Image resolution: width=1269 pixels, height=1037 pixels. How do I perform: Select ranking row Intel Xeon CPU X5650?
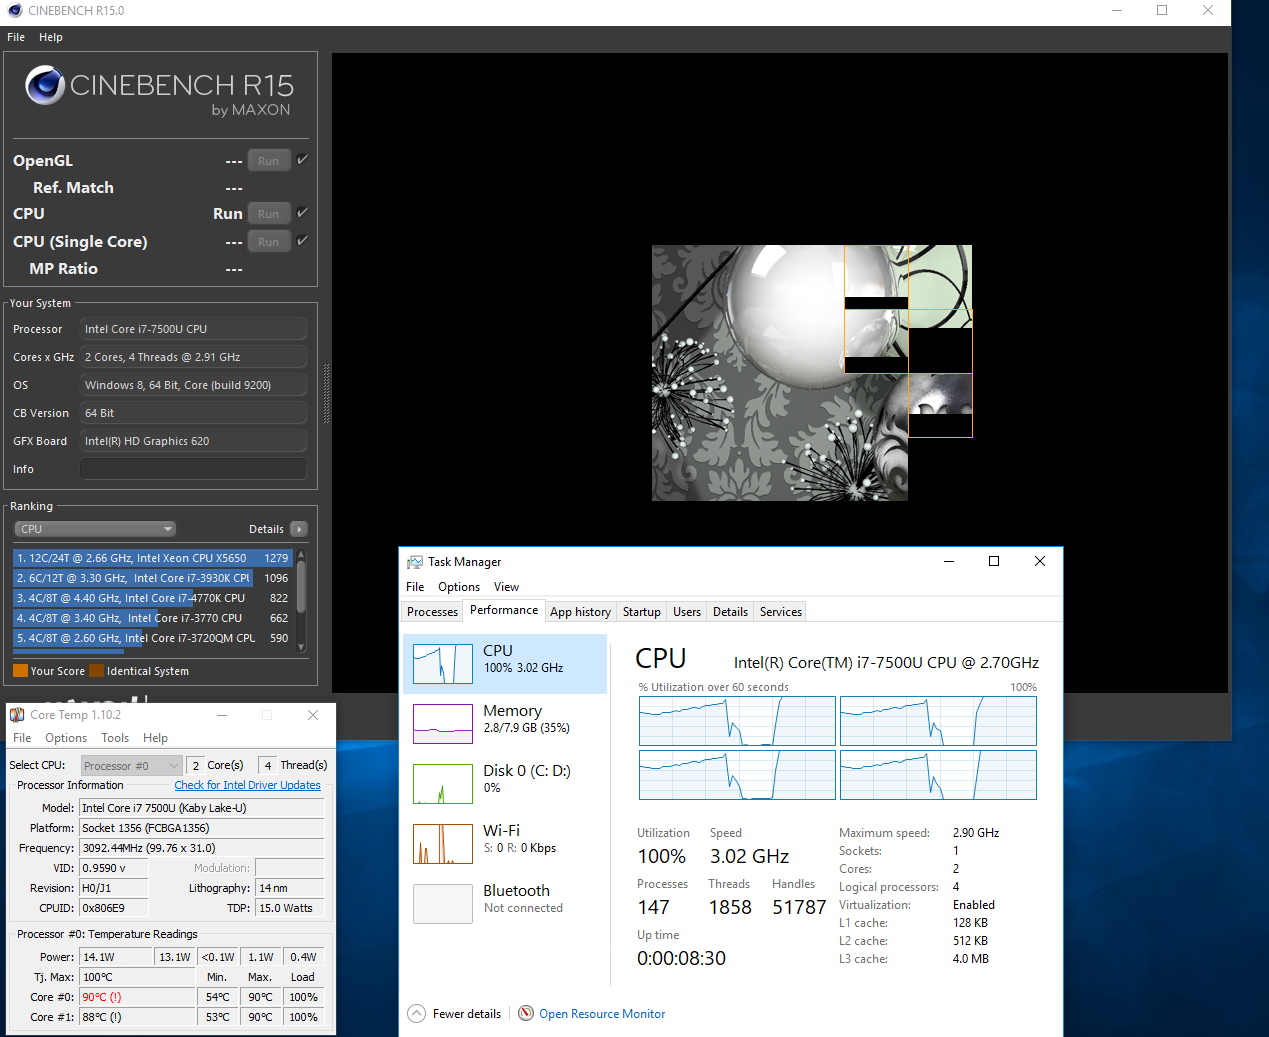point(152,558)
